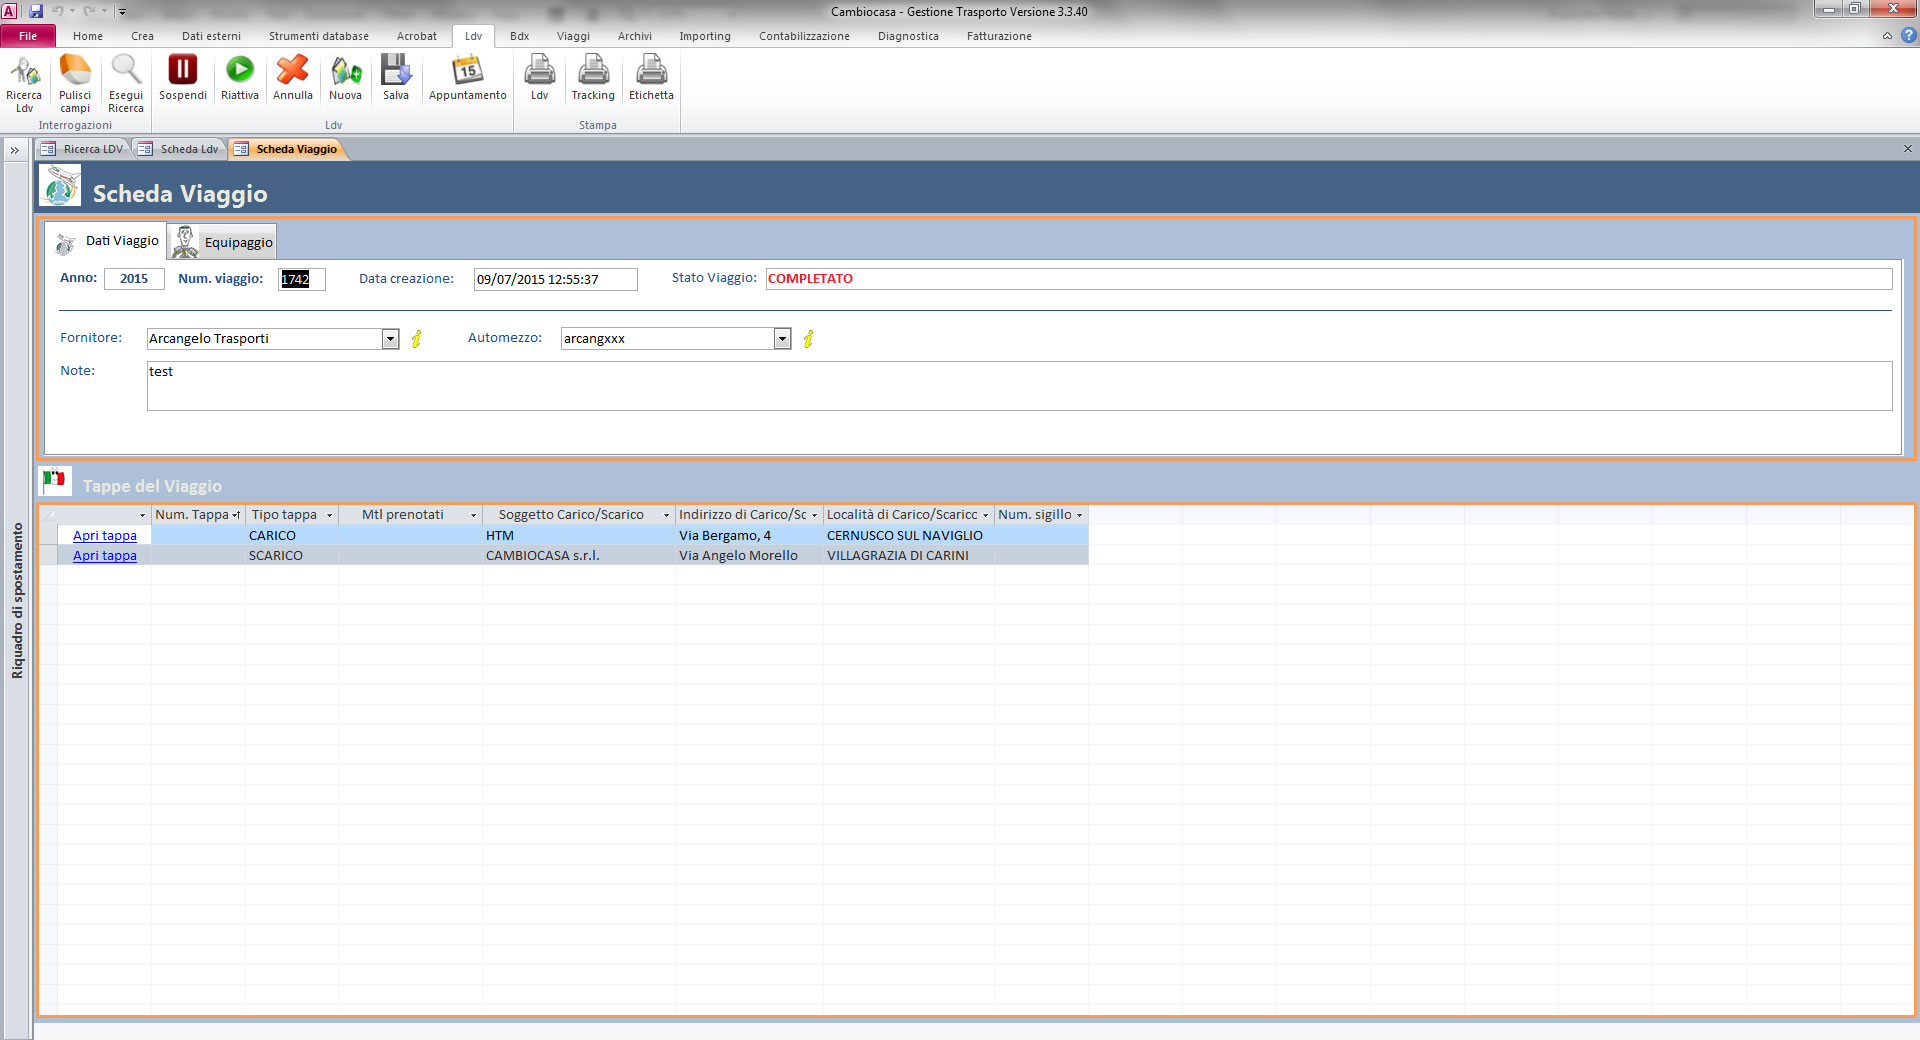Open Soggetto Carico/Scarico column filter arrow
This screenshot has height=1040, width=1920.
coord(666,515)
